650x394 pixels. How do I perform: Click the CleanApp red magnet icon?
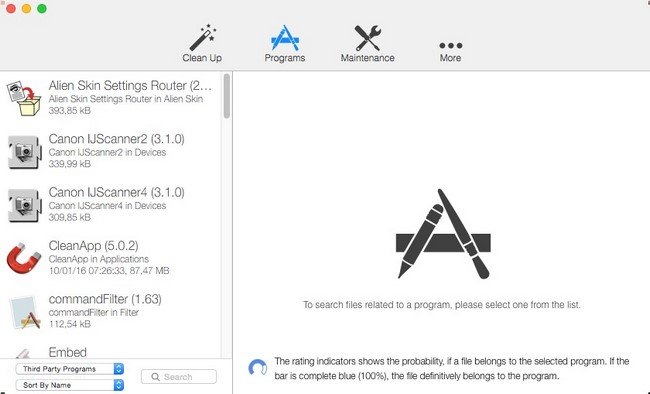tap(24, 258)
